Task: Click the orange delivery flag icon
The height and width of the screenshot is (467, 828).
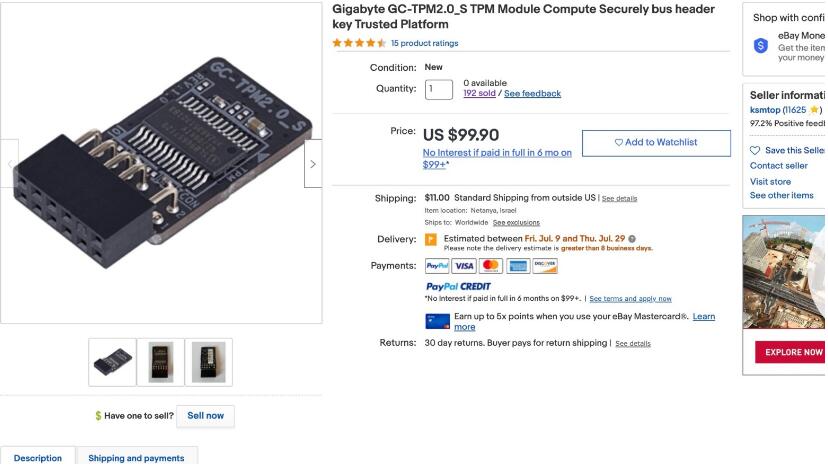Action: 431,240
